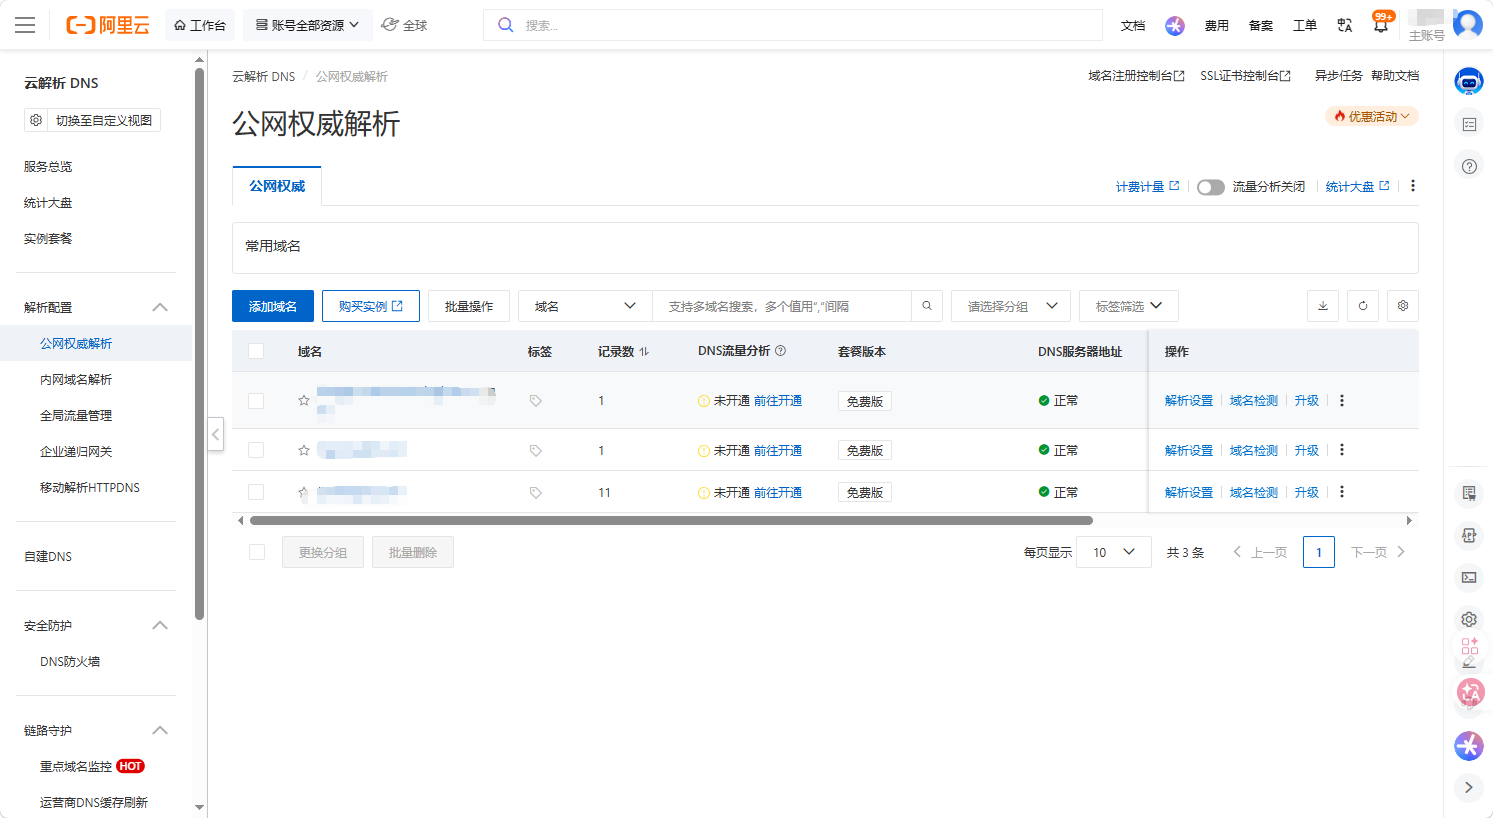Click the Aliyun logo

click(x=108, y=25)
